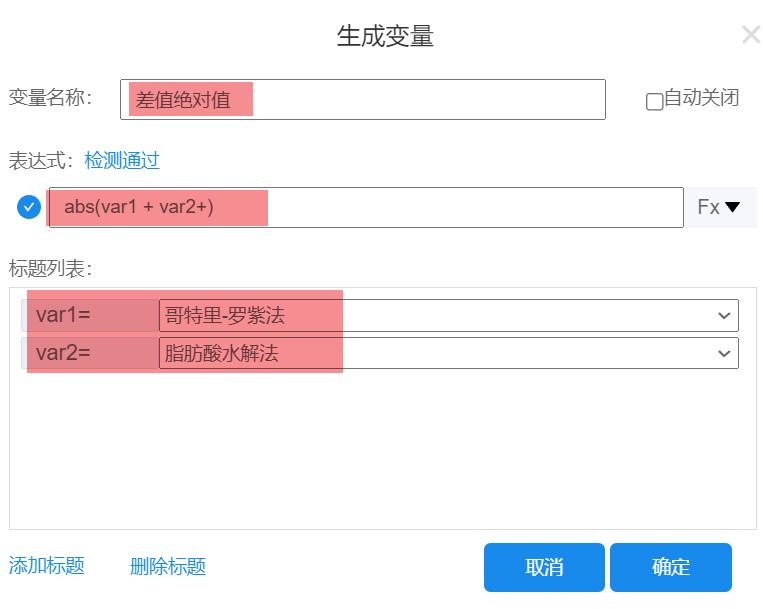Click the 变量名称 input field
Image resolution: width=763 pixels, height=609 pixels.
coord(362,100)
